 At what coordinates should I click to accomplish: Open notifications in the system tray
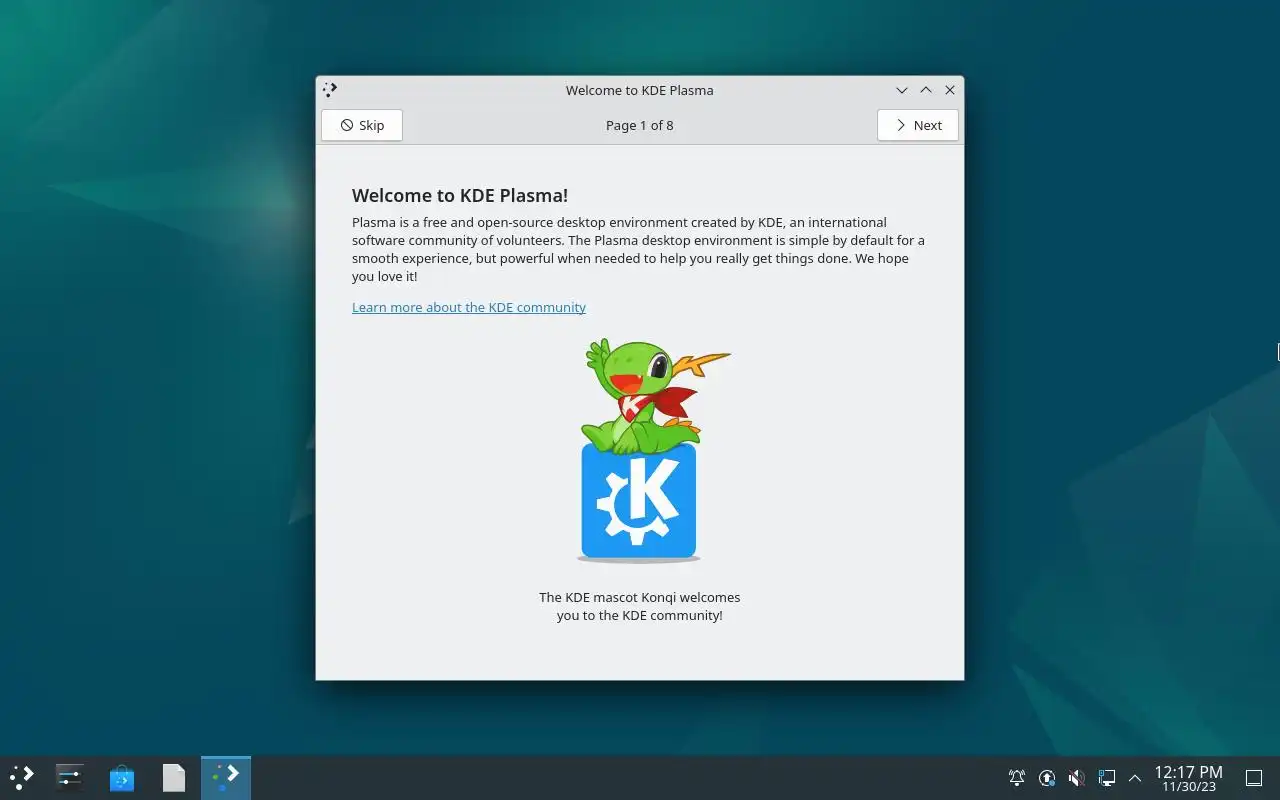[x=1017, y=777]
